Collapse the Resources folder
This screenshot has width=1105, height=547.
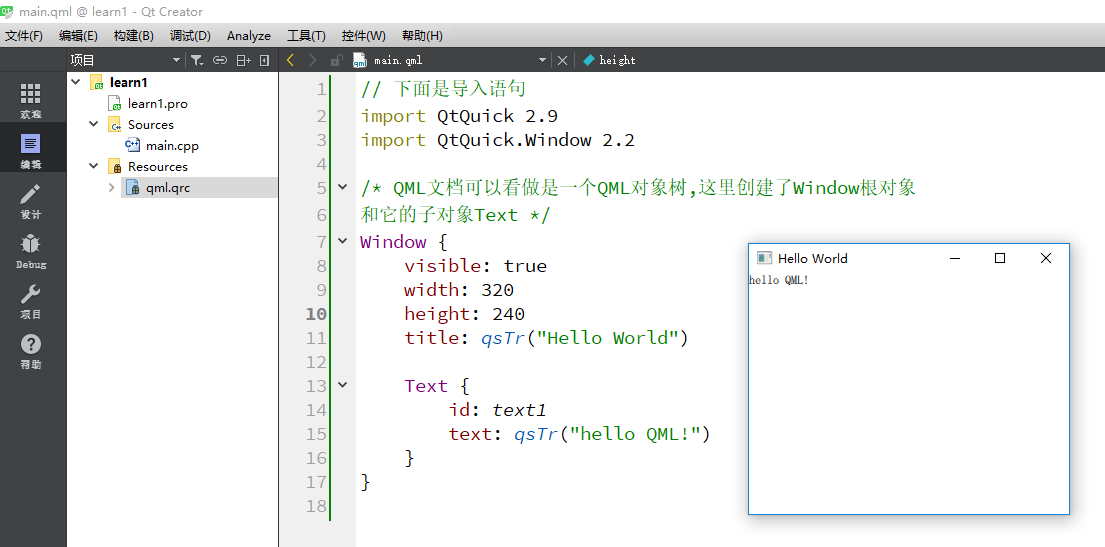pyautogui.click(x=94, y=166)
